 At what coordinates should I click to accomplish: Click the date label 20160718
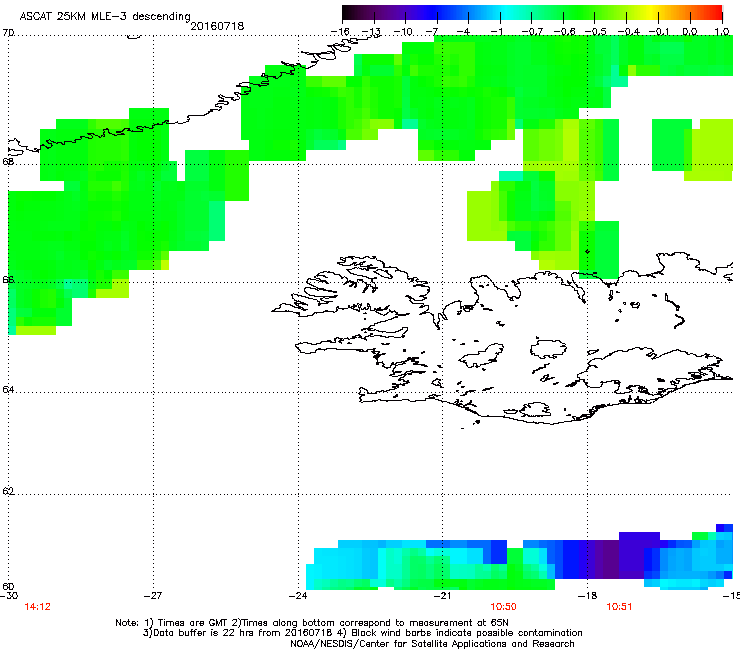tap(217, 26)
